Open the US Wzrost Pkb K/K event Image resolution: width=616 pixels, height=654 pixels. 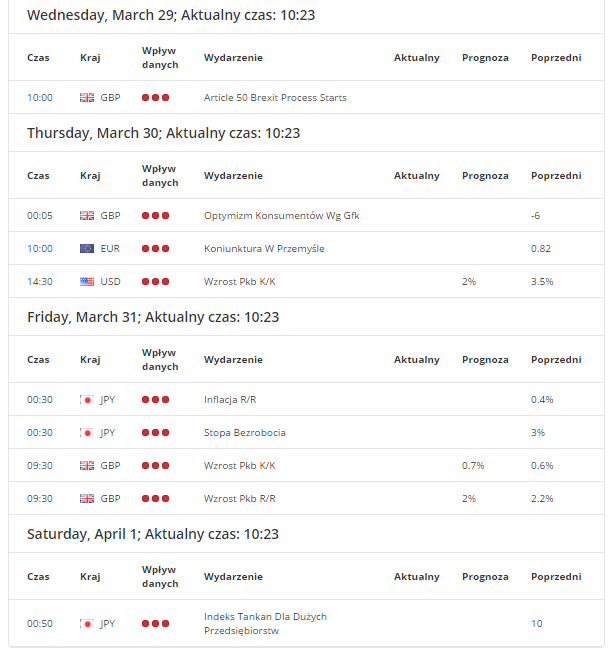coord(239,282)
